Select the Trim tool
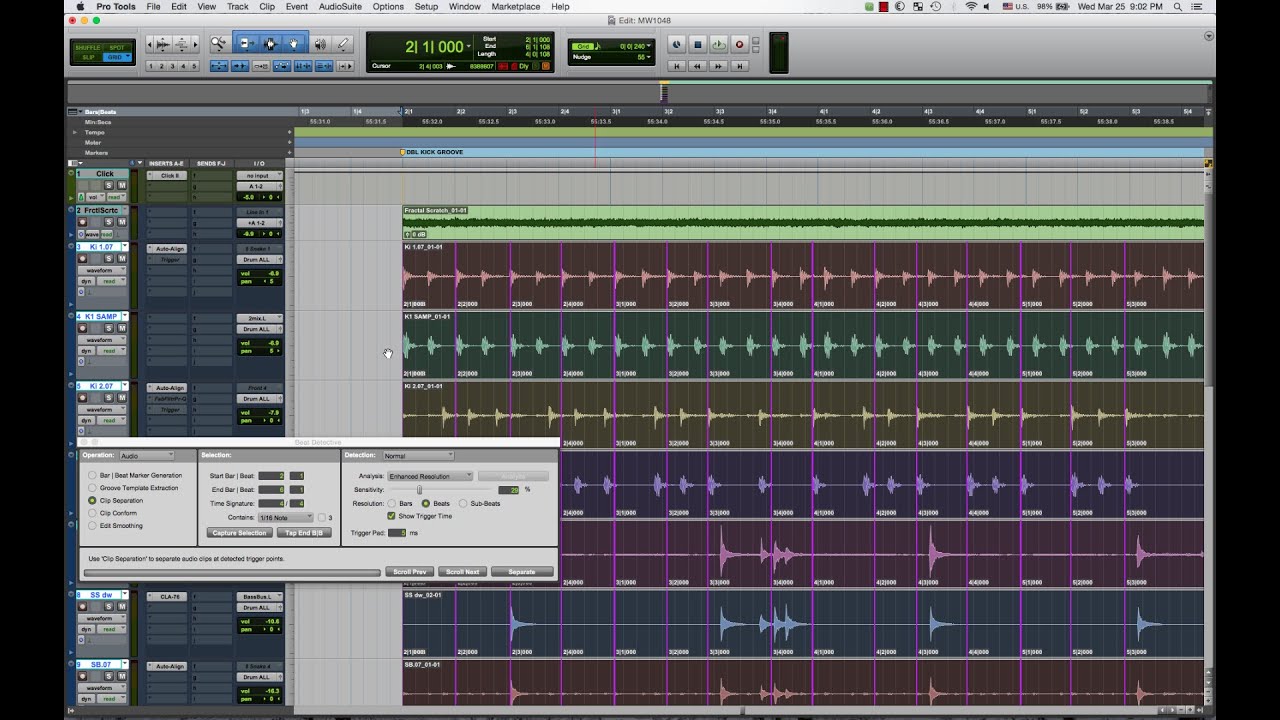This screenshot has width=1280, height=720. tap(247, 44)
